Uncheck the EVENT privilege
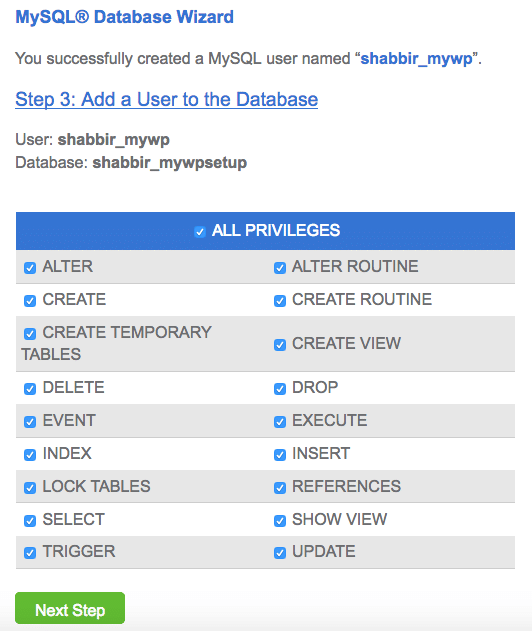 point(30,422)
